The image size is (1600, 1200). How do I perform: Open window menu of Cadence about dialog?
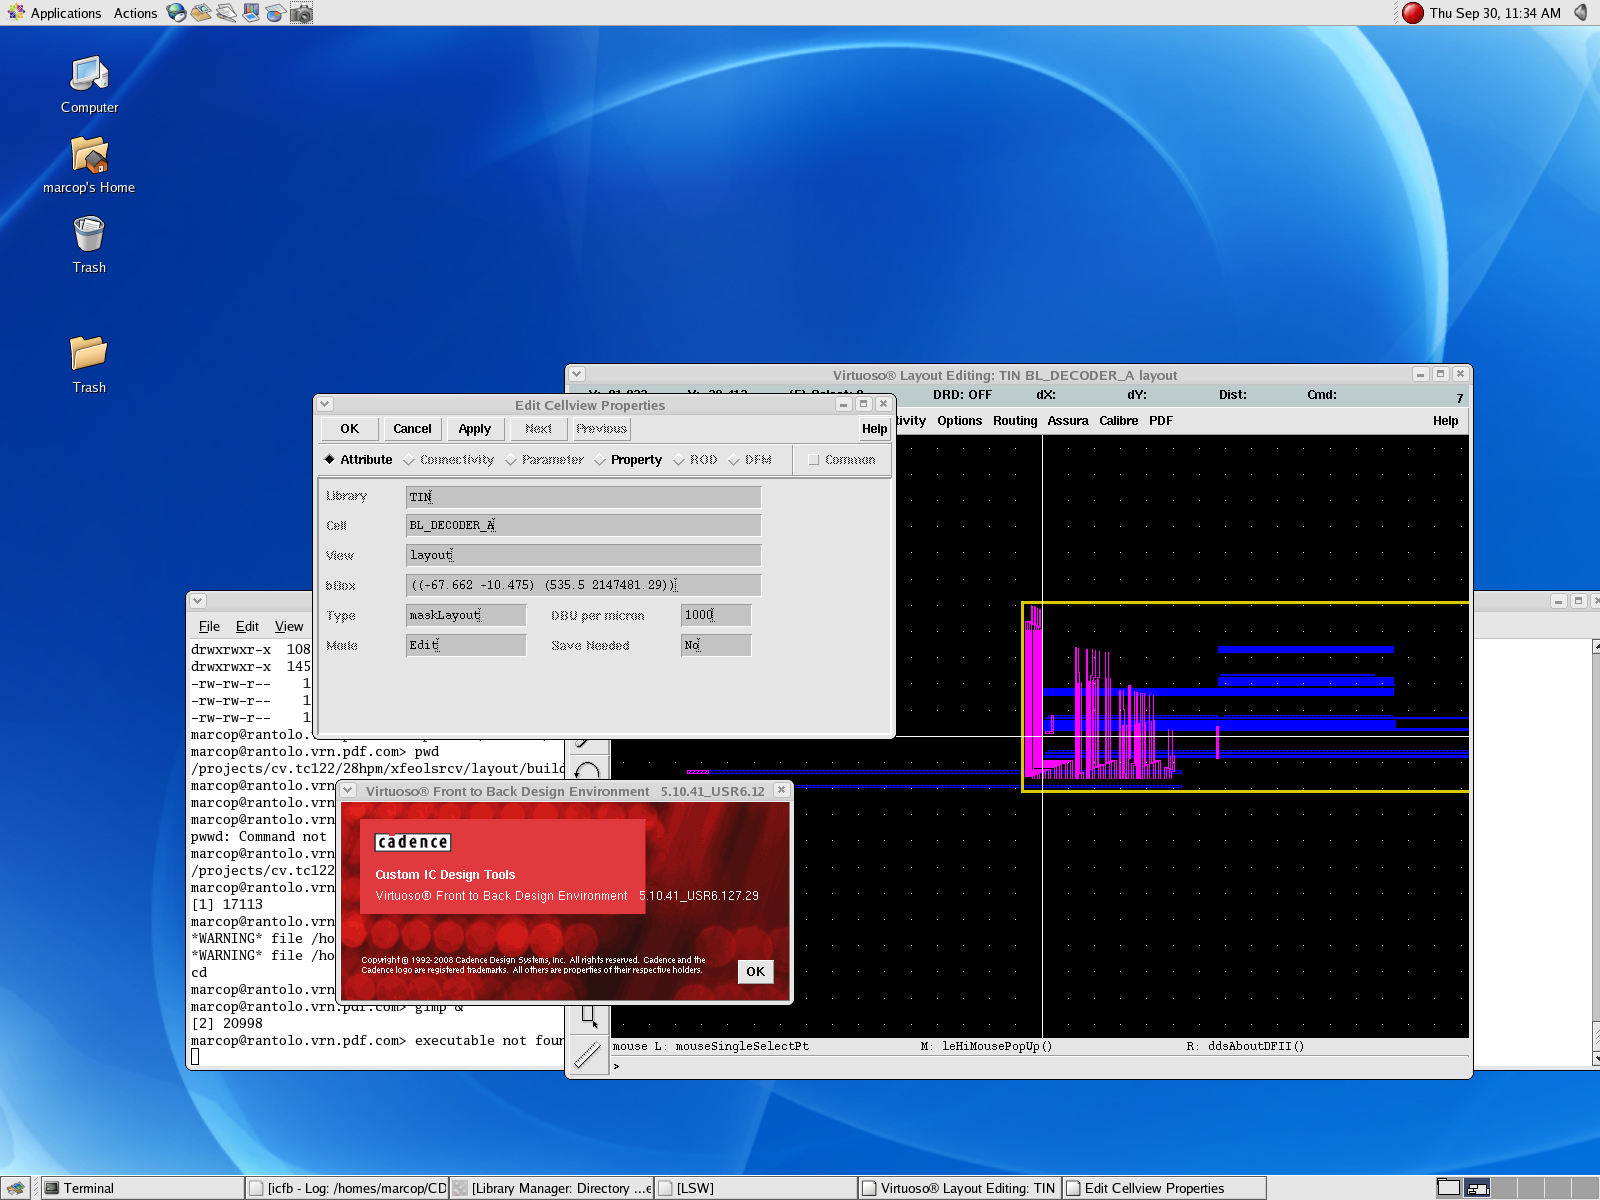(348, 790)
